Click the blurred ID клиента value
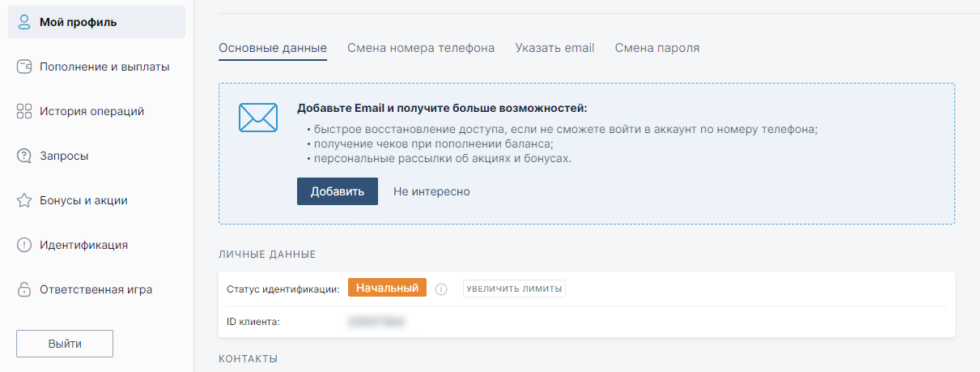The height and width of the screenshot is (372, 980). (x=377, y=322)
